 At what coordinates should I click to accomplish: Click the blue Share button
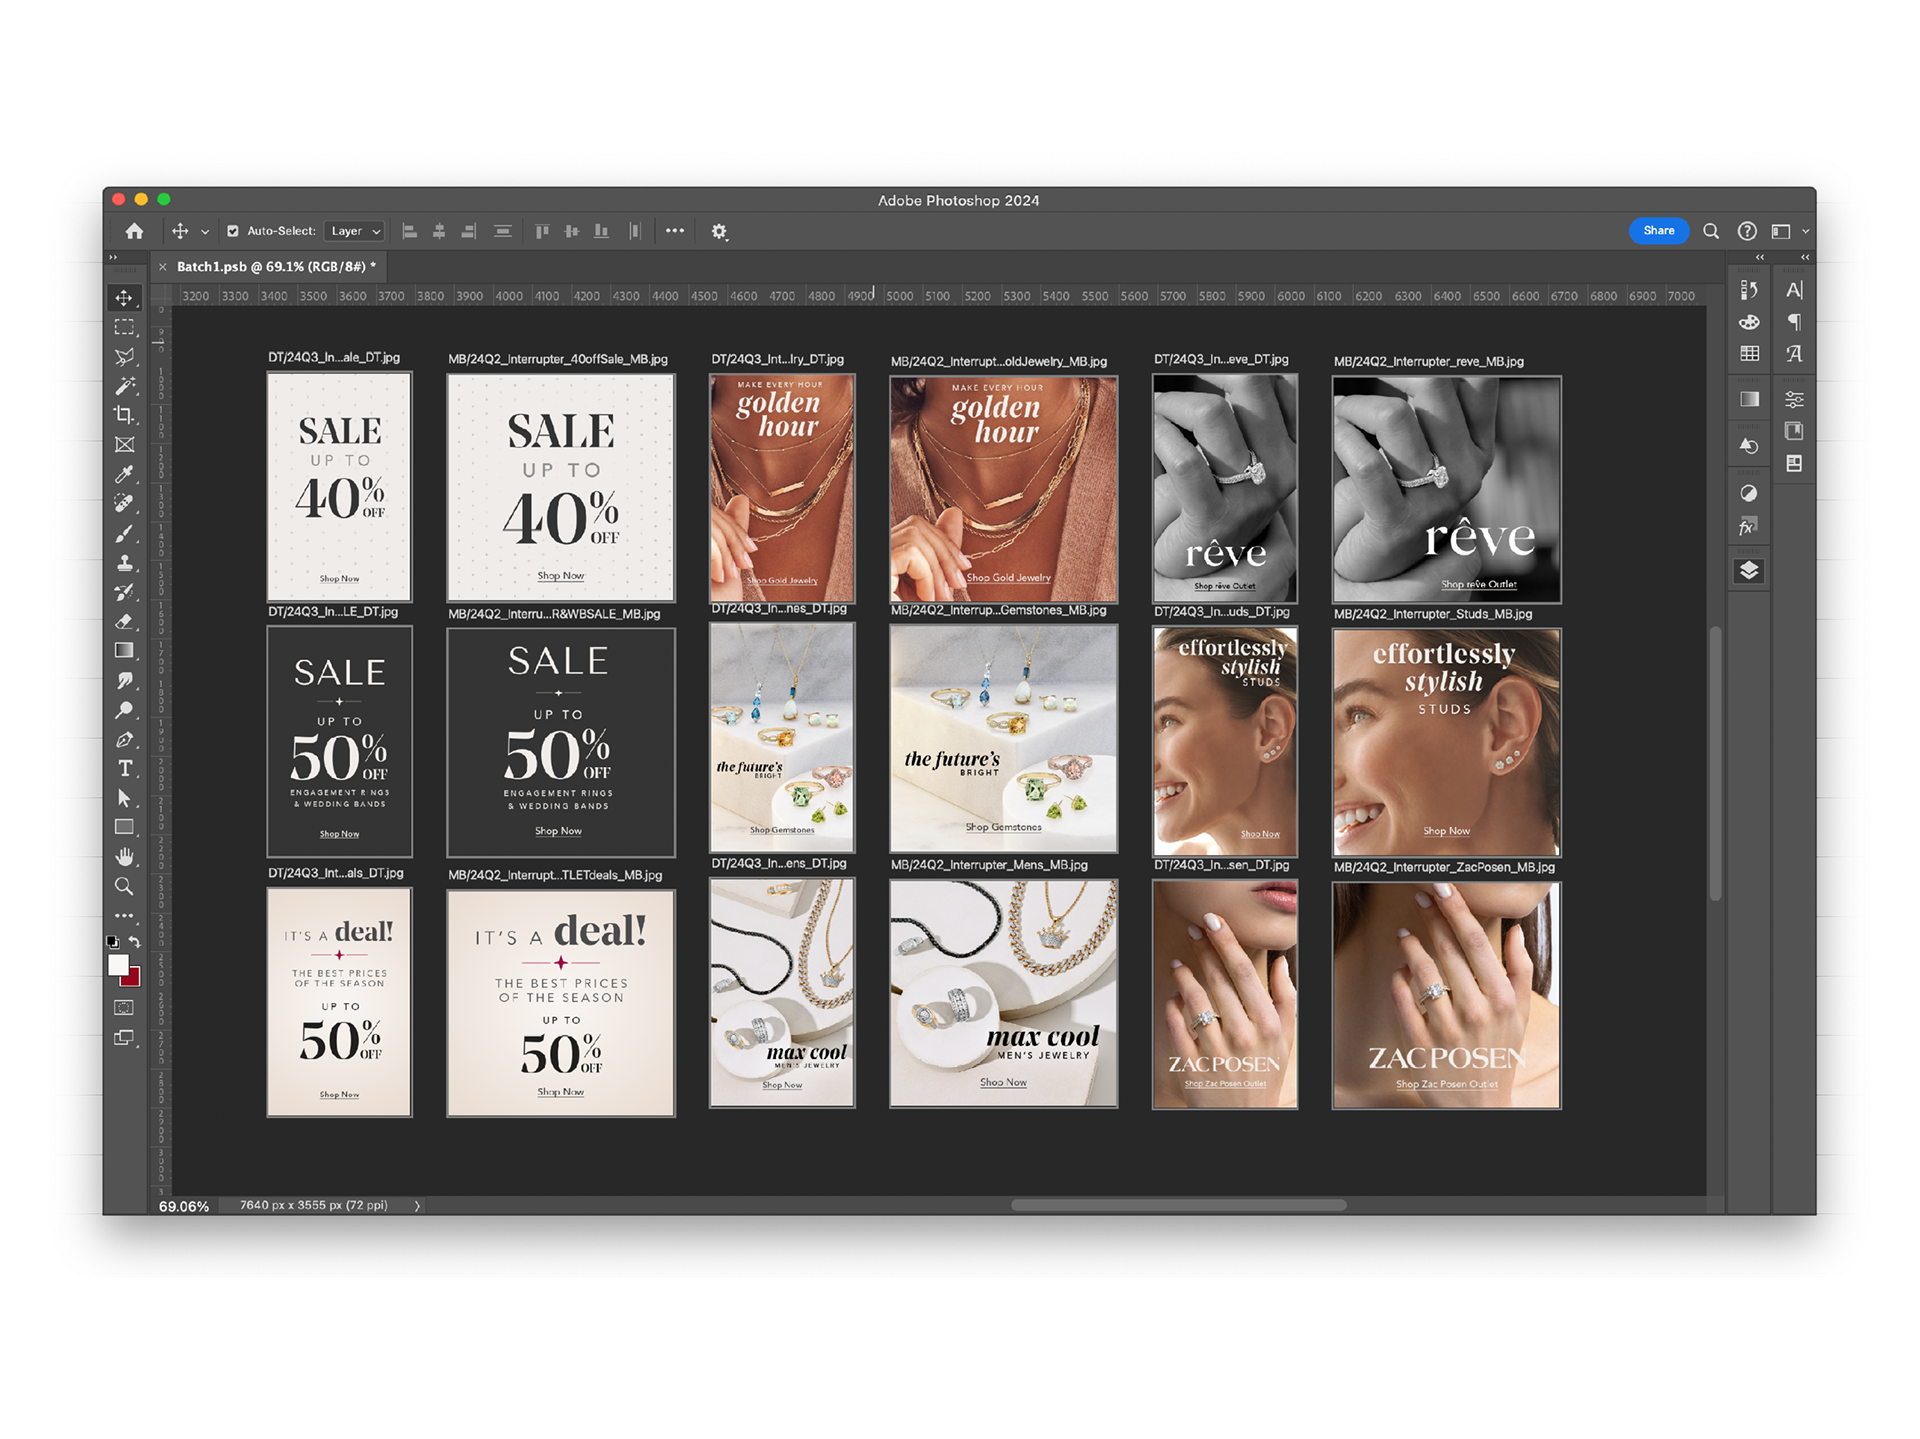(x=1658, y=231)
